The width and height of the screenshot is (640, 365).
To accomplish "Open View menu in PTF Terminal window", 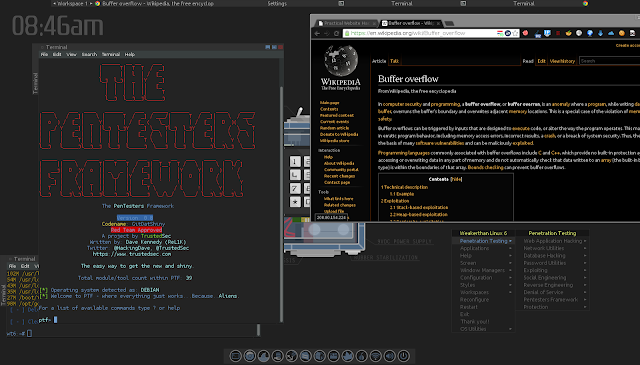I will click(x=71, y=54).
